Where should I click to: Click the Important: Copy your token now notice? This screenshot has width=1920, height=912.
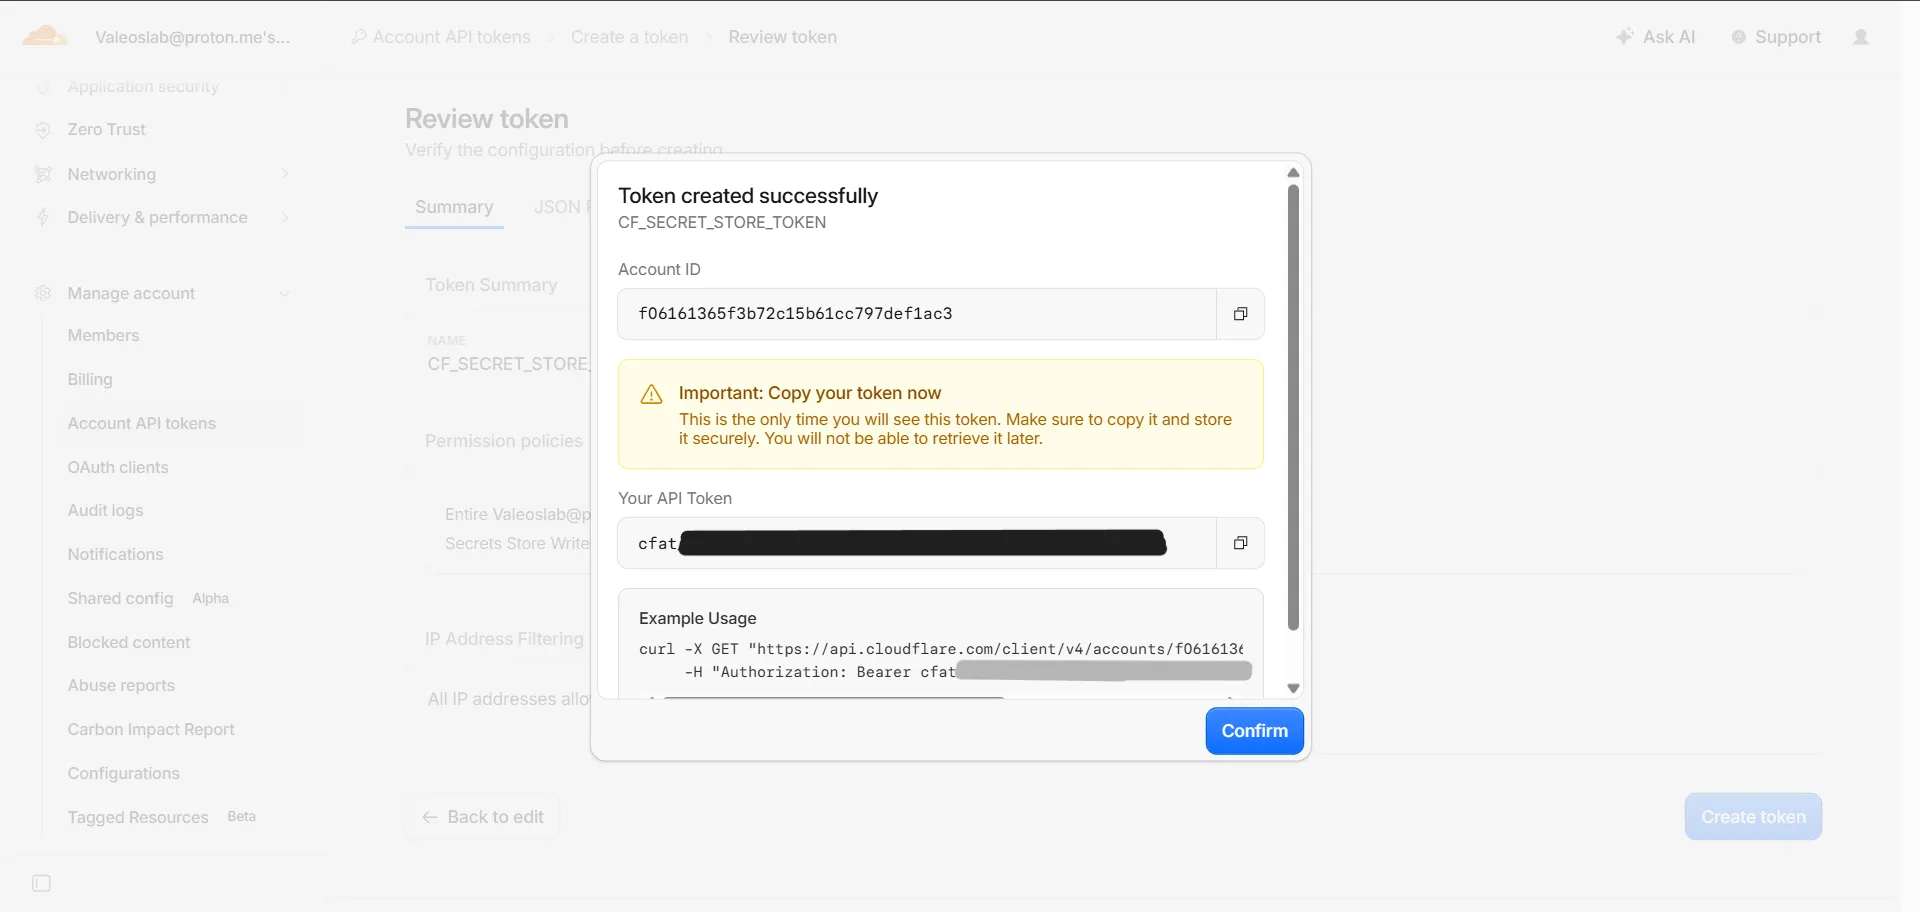(941, 414)
